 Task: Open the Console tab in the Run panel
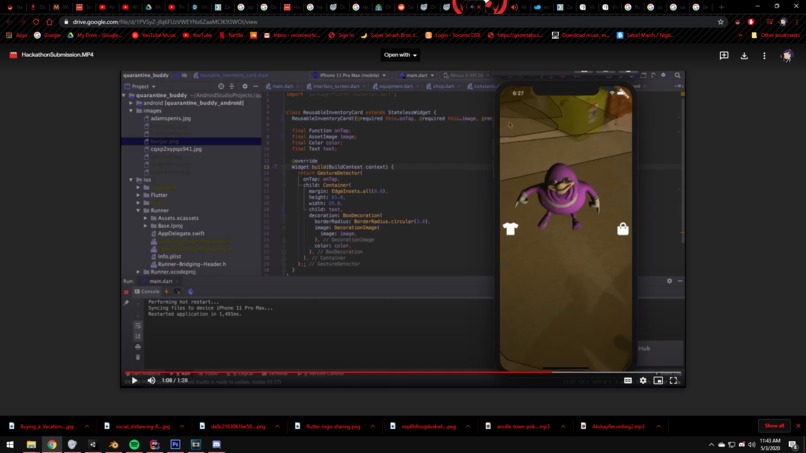click(x=147, y=292)
